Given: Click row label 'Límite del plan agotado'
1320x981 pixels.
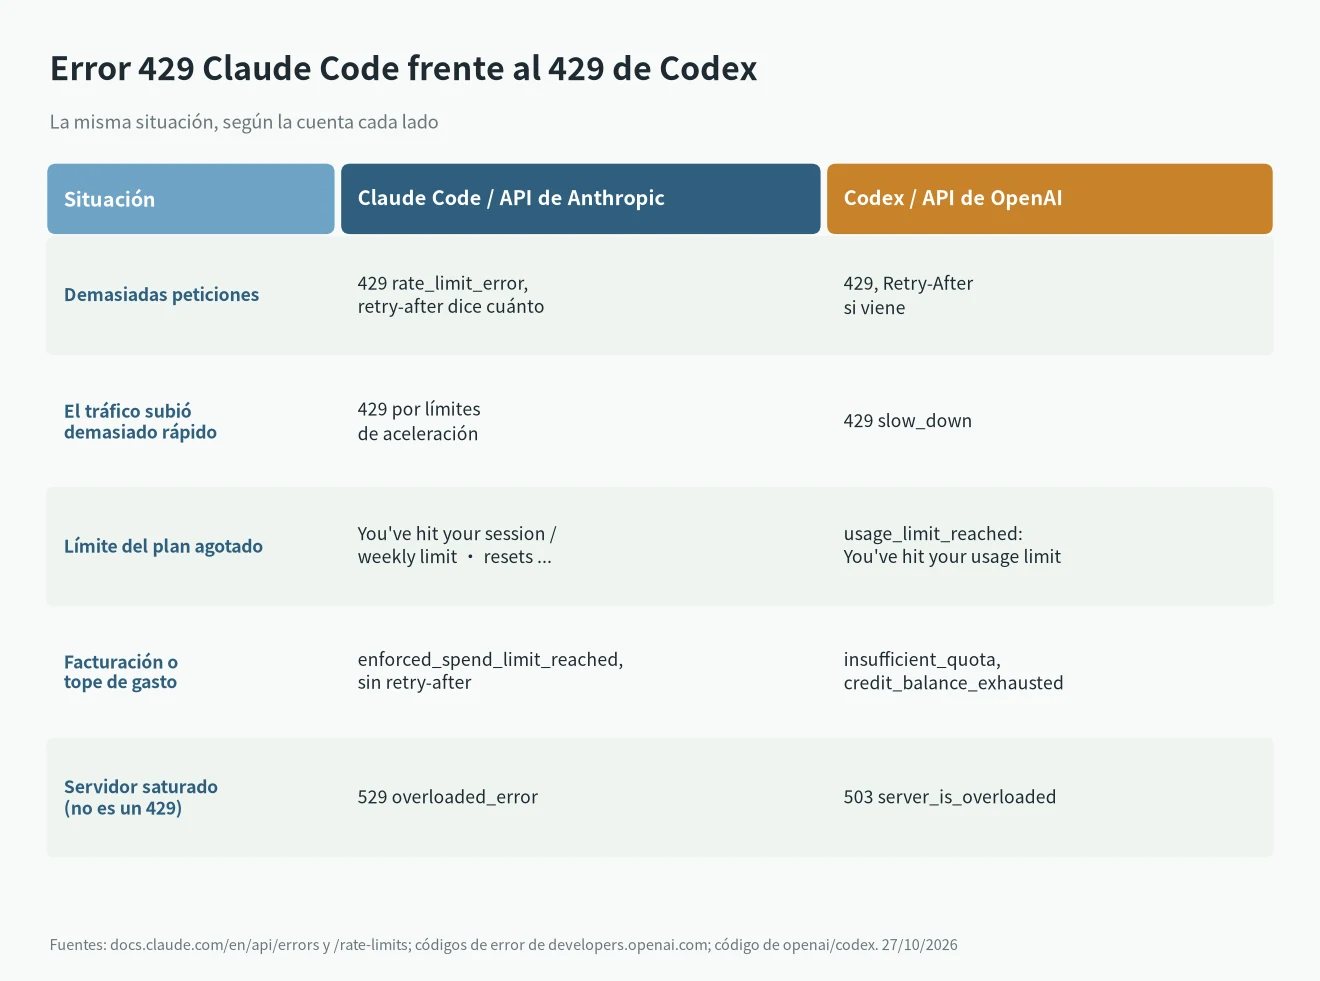Looking at the screenshot, I should click(x=163, y=546).
